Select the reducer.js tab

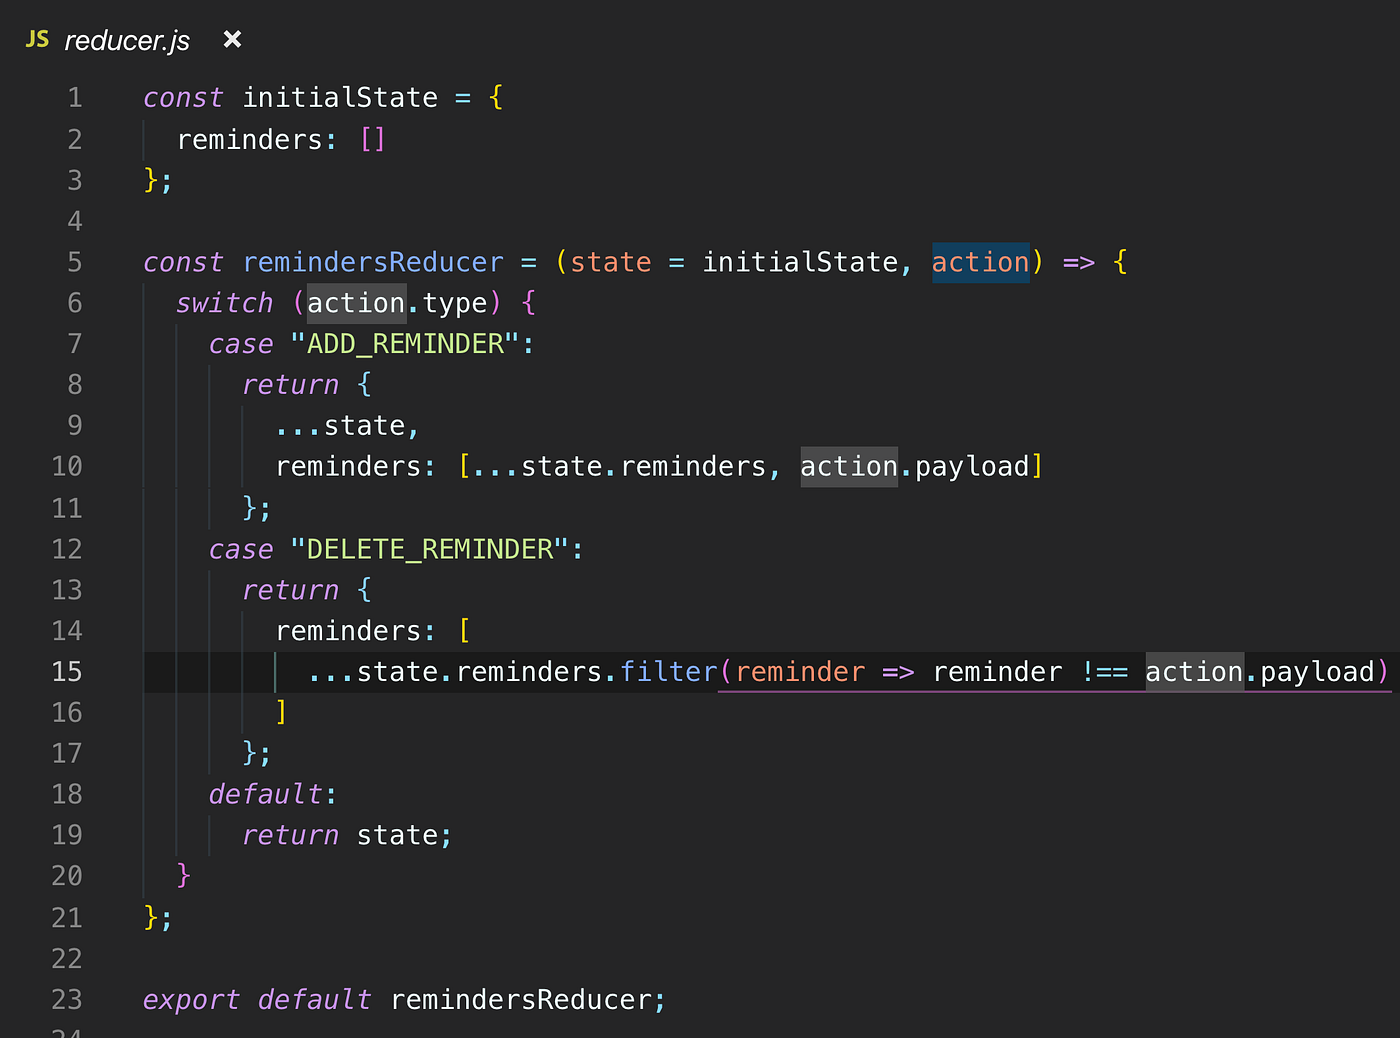pyautogui.click(x=127, y=40)
